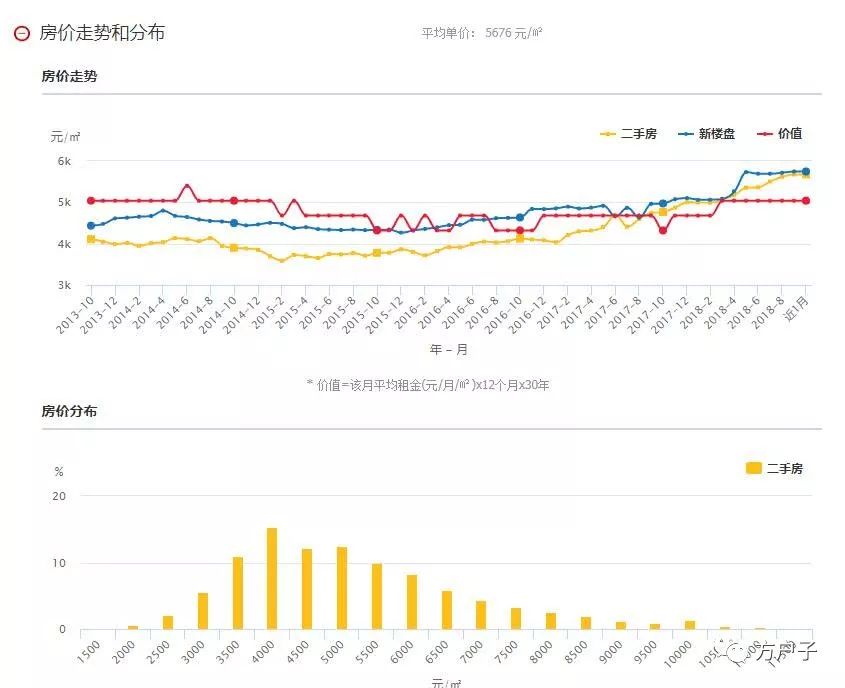Click the 6500 元/㎡ distribution bar

[x=447, y=610]
